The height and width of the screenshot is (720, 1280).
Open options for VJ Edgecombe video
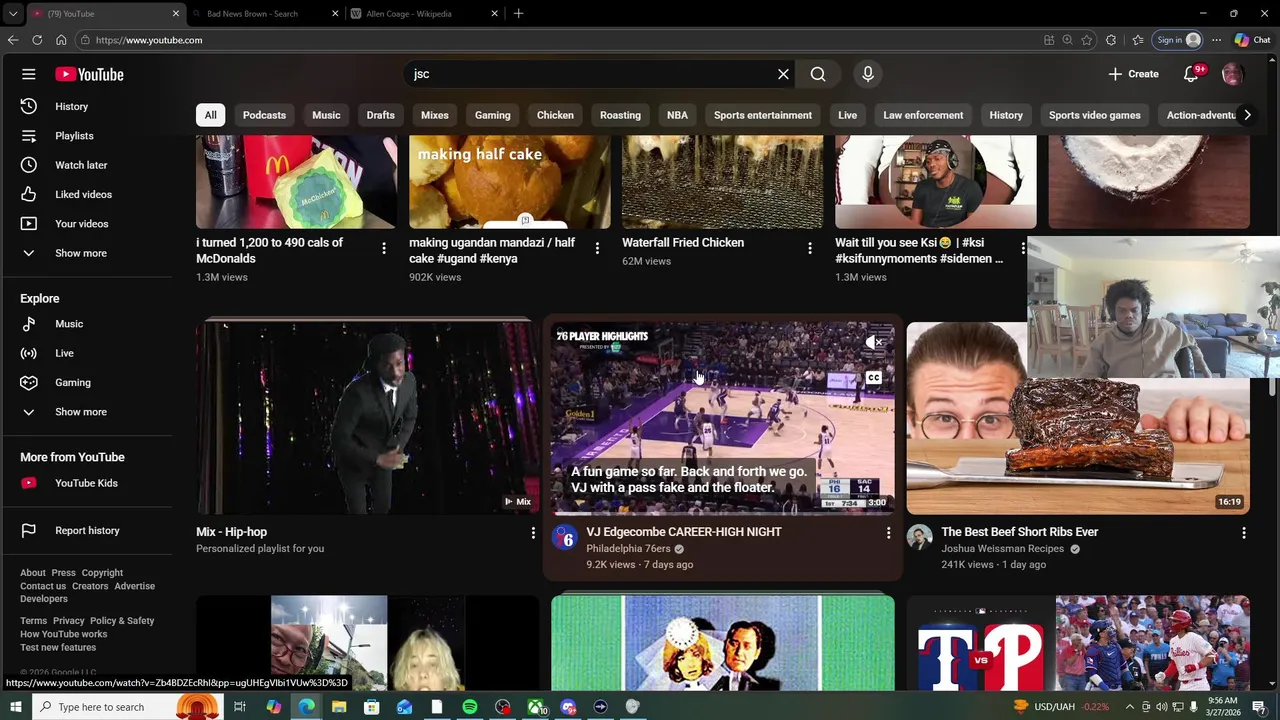(x=888, y=533)
